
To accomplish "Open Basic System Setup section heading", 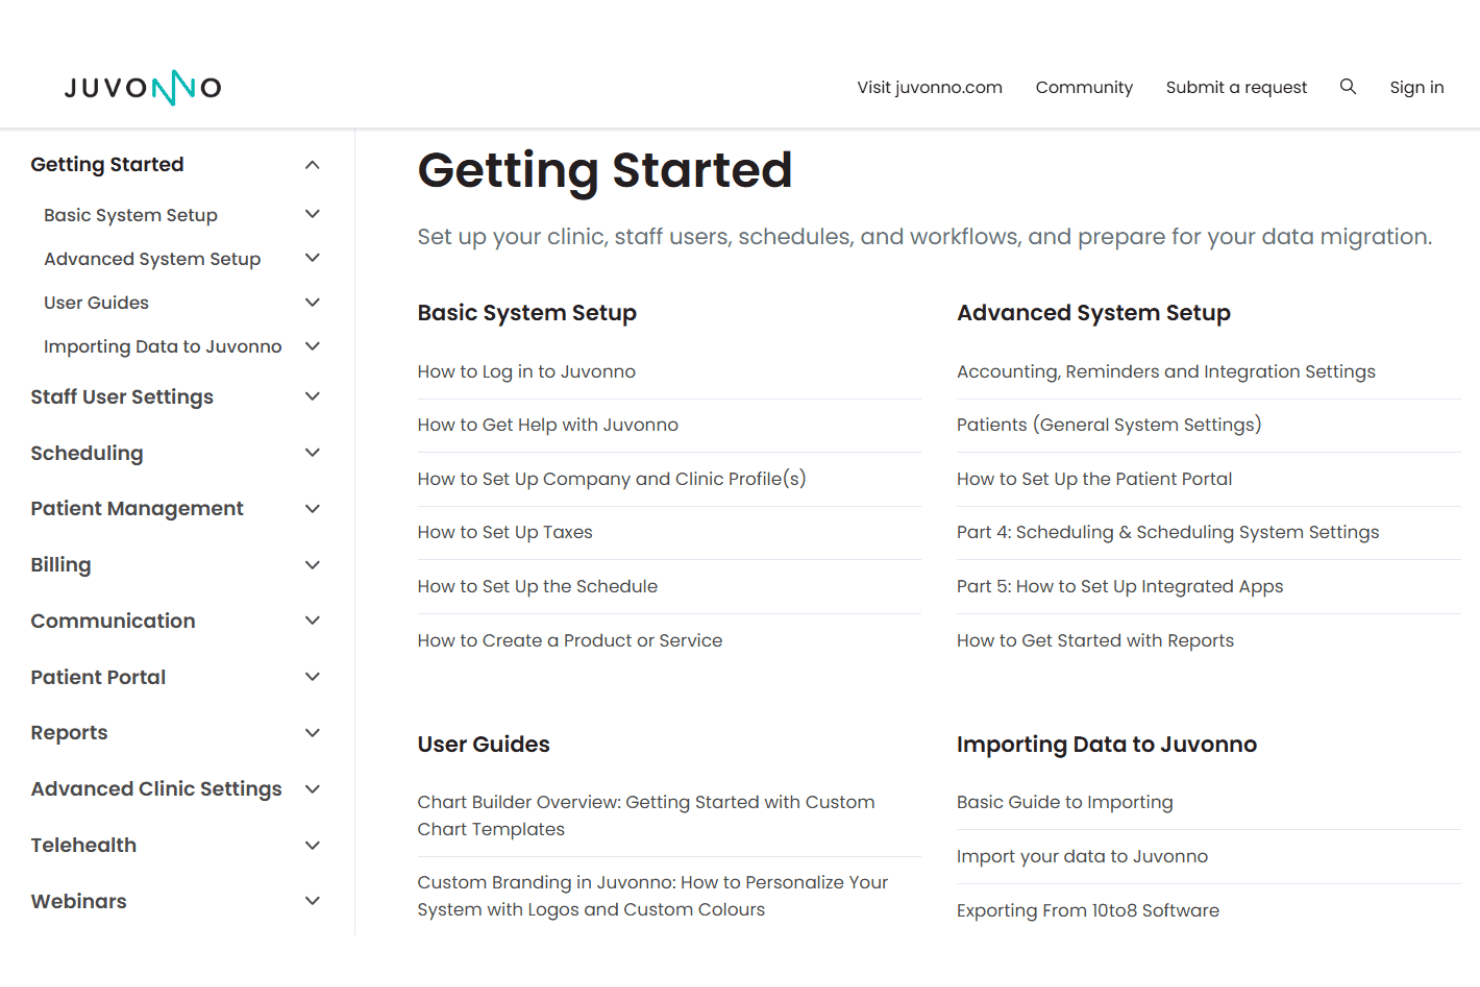I will pos(527,313).
